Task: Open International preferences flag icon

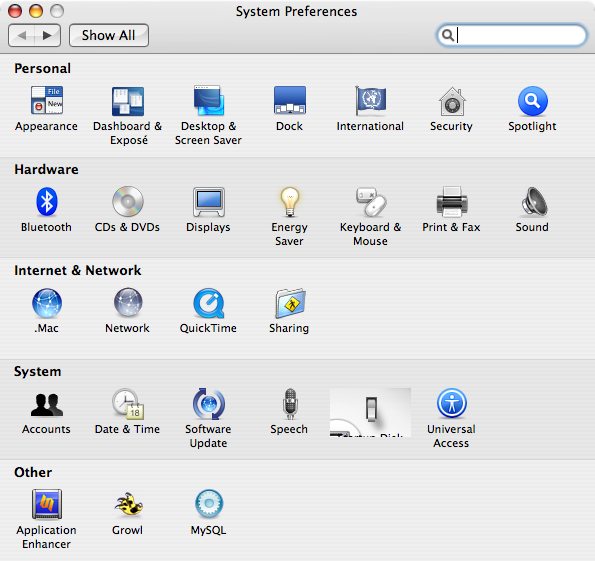Action: tap(370, 100)
